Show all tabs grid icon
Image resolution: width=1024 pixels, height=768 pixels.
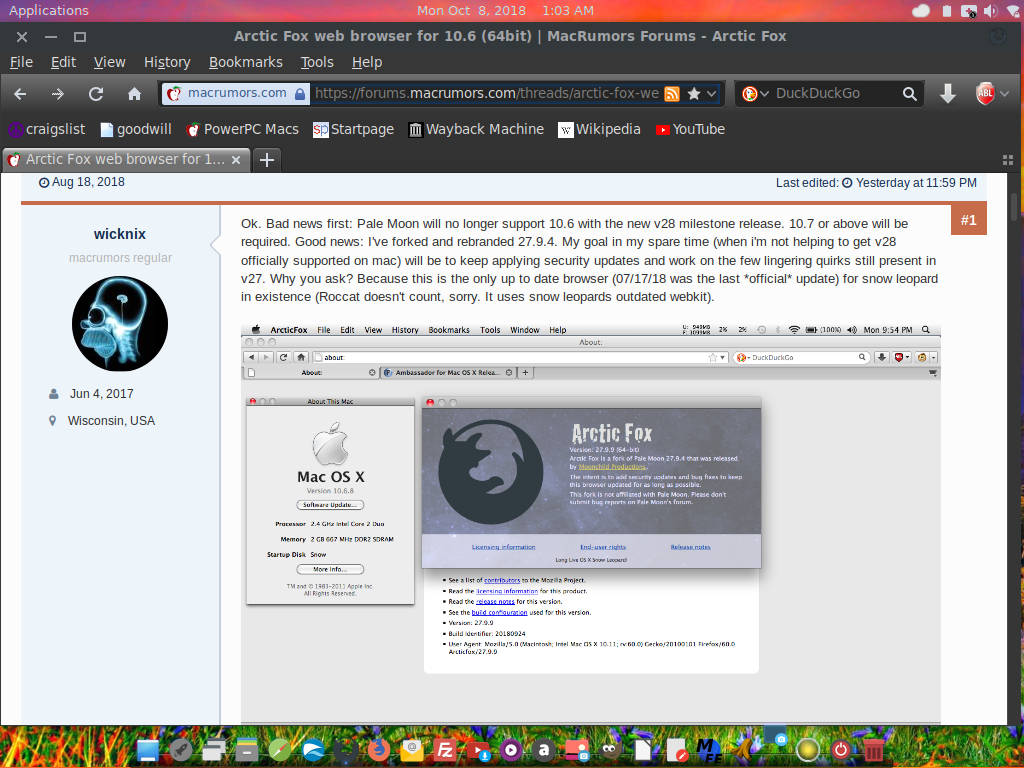[1008, 160]
